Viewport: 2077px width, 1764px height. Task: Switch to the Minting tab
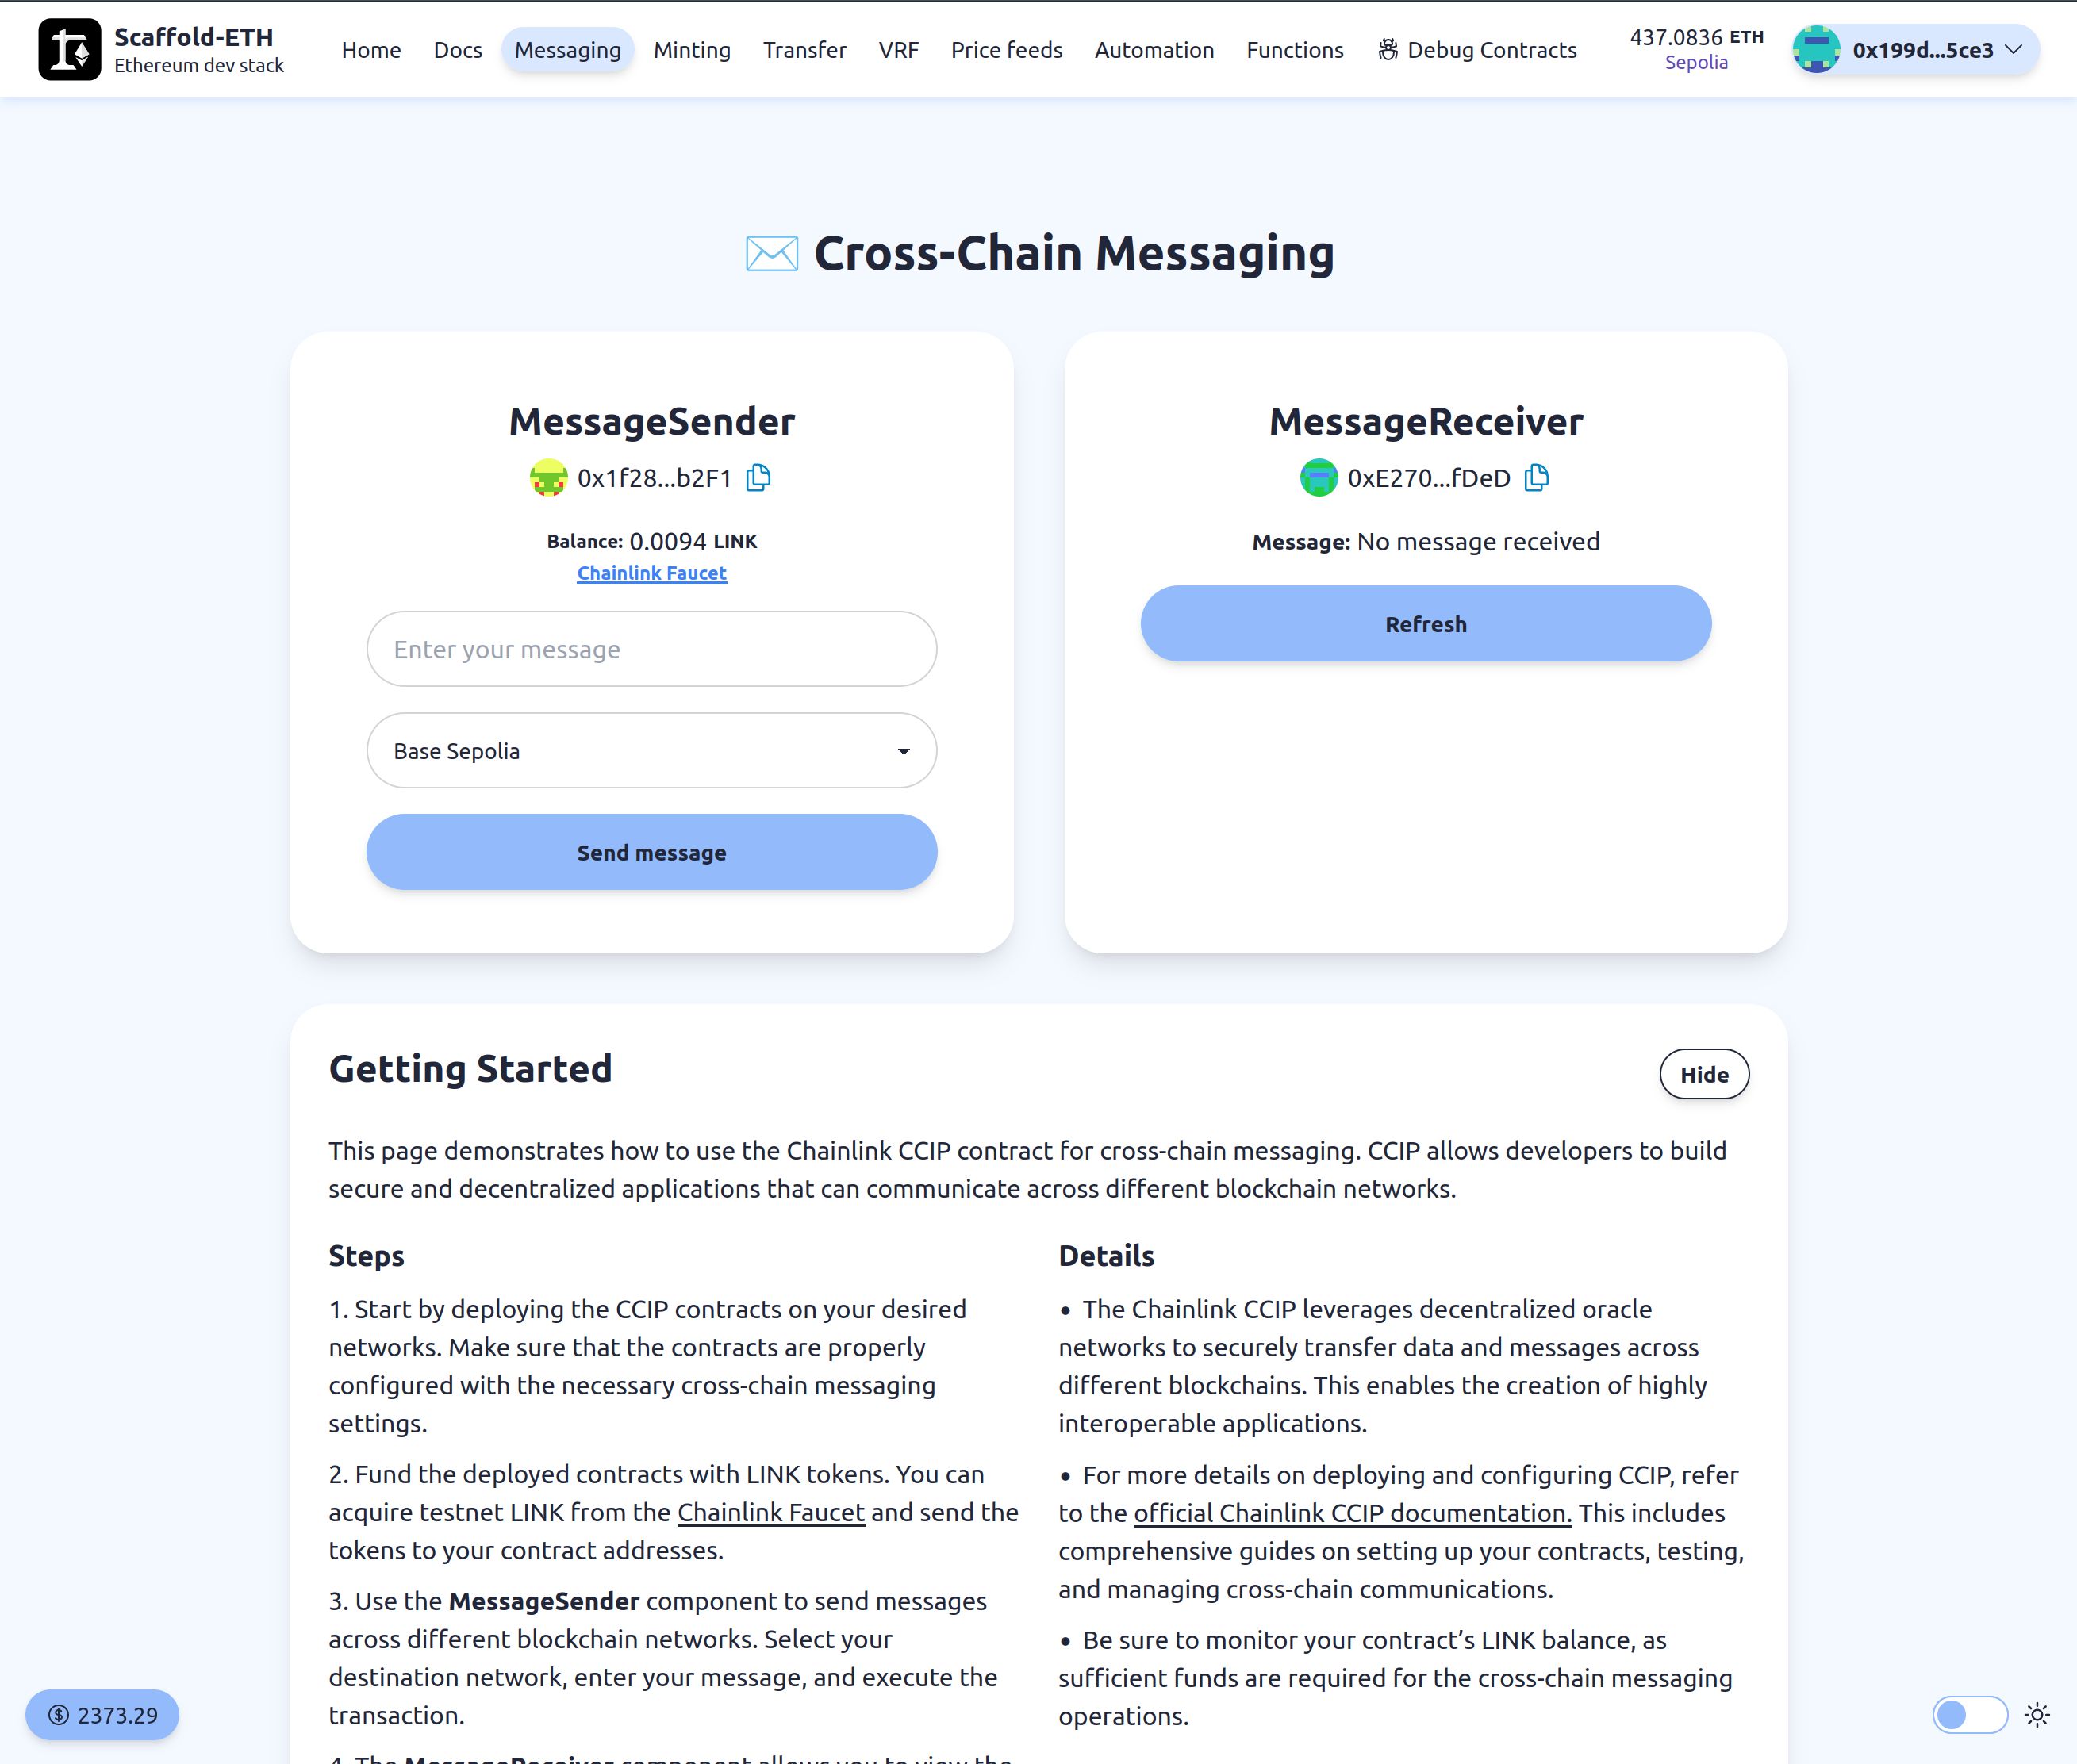691,49
